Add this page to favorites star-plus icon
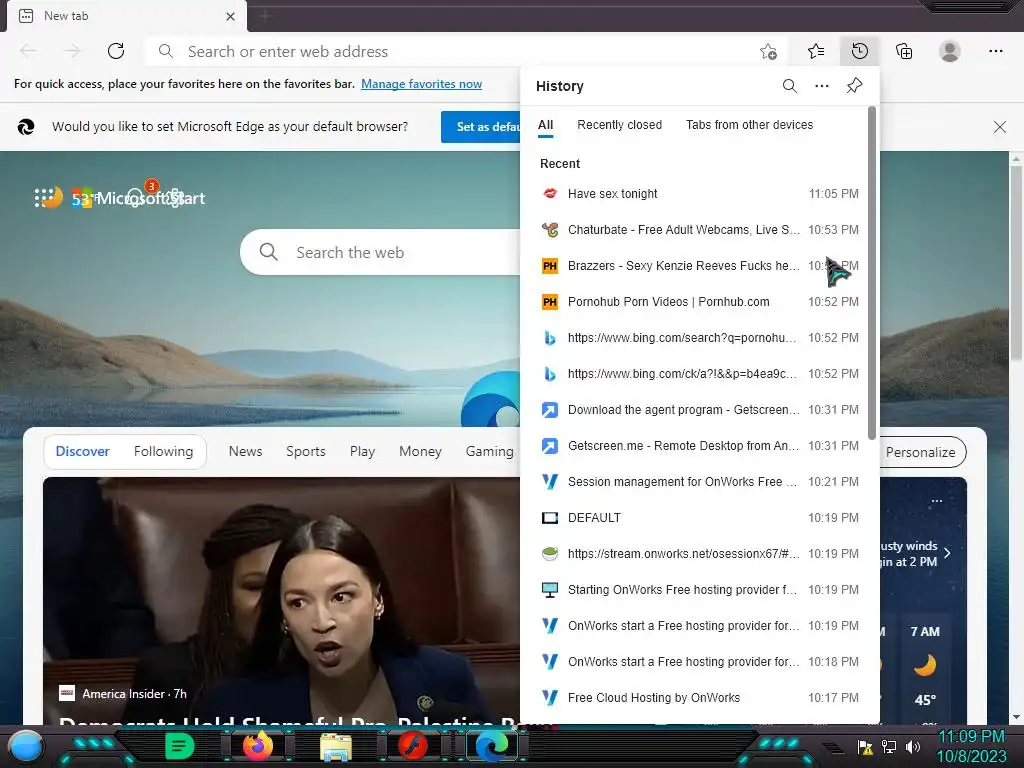Screen dimensions: 1024x768 click(769, 51)
